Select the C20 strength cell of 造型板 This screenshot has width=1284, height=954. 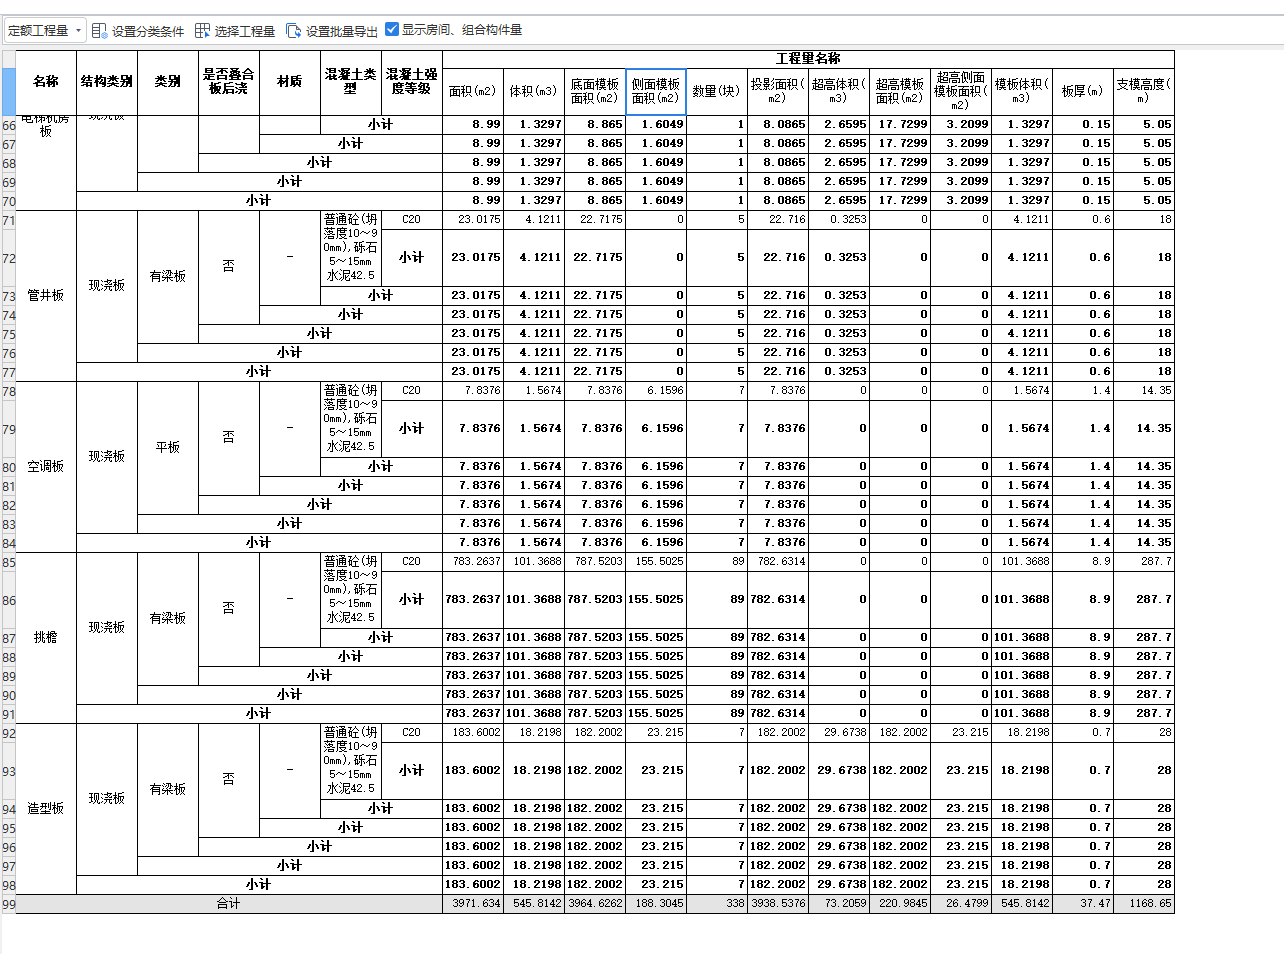(409, 732)
